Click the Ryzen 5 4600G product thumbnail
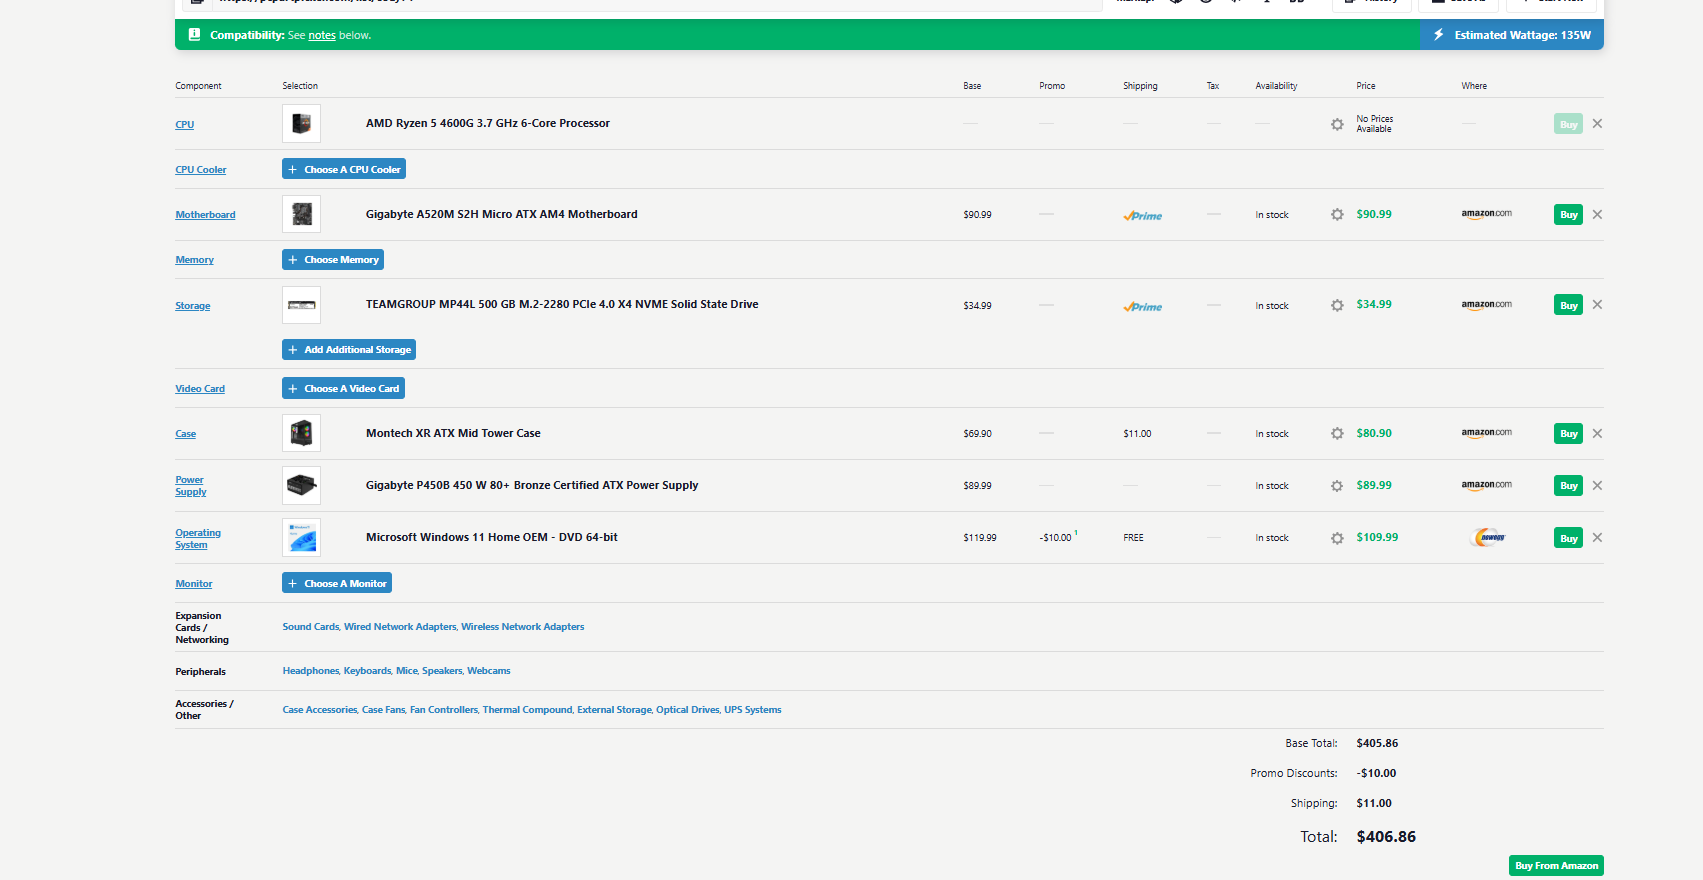The image size is (1703, 880). [301, 124]
